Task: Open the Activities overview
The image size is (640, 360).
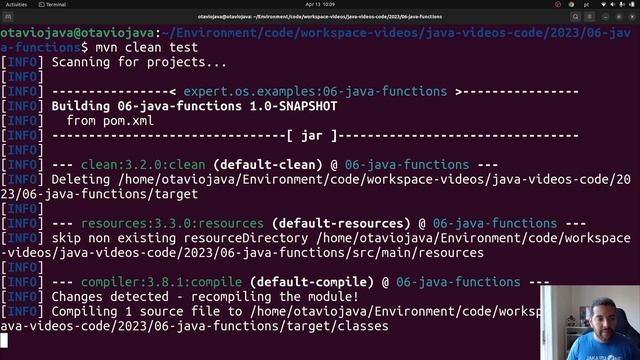Action: 16,4
